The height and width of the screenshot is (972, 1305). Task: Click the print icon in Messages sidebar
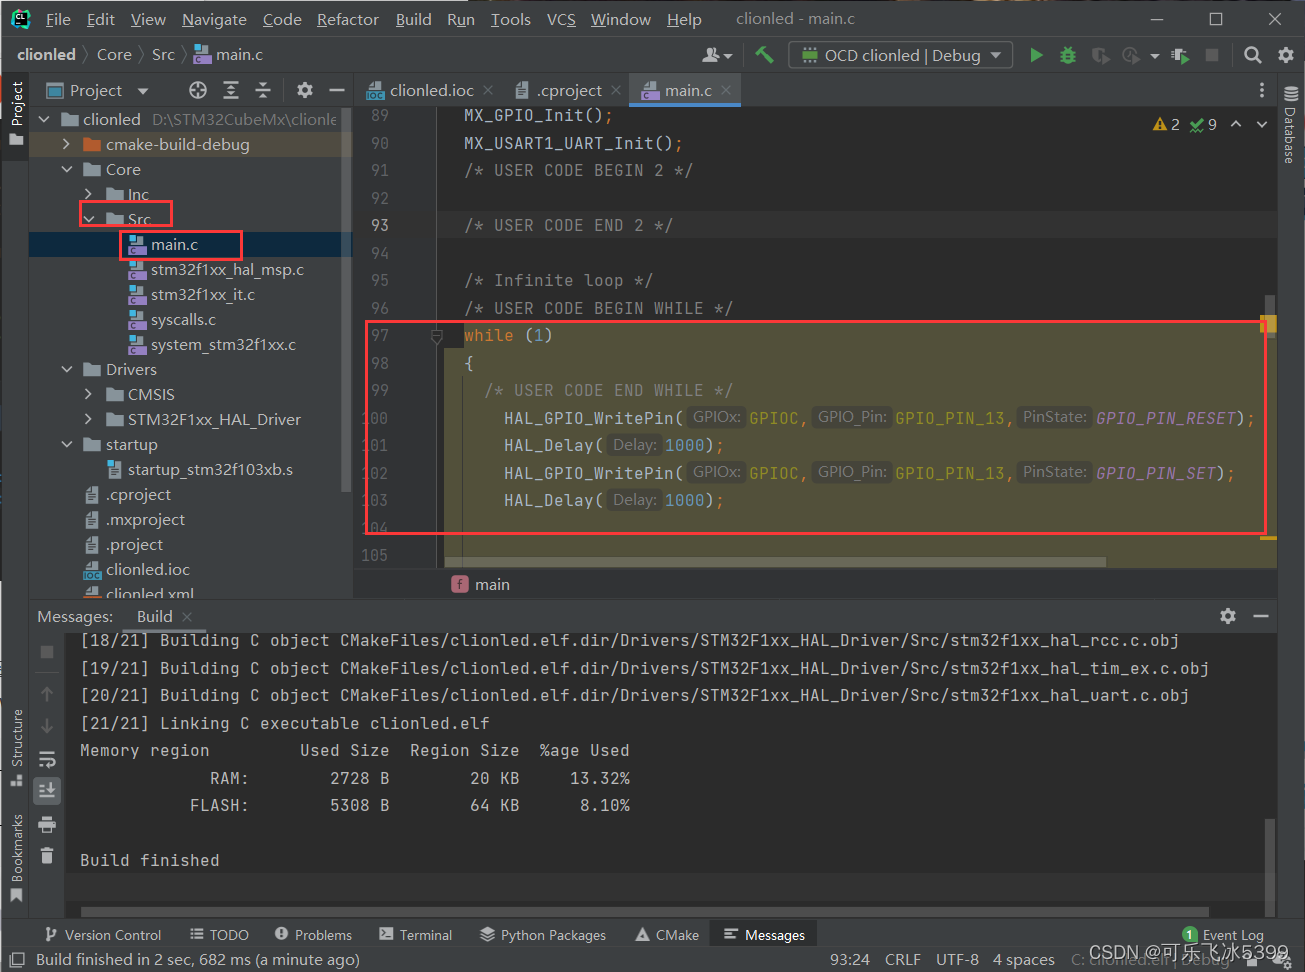(x=47, y=824)
